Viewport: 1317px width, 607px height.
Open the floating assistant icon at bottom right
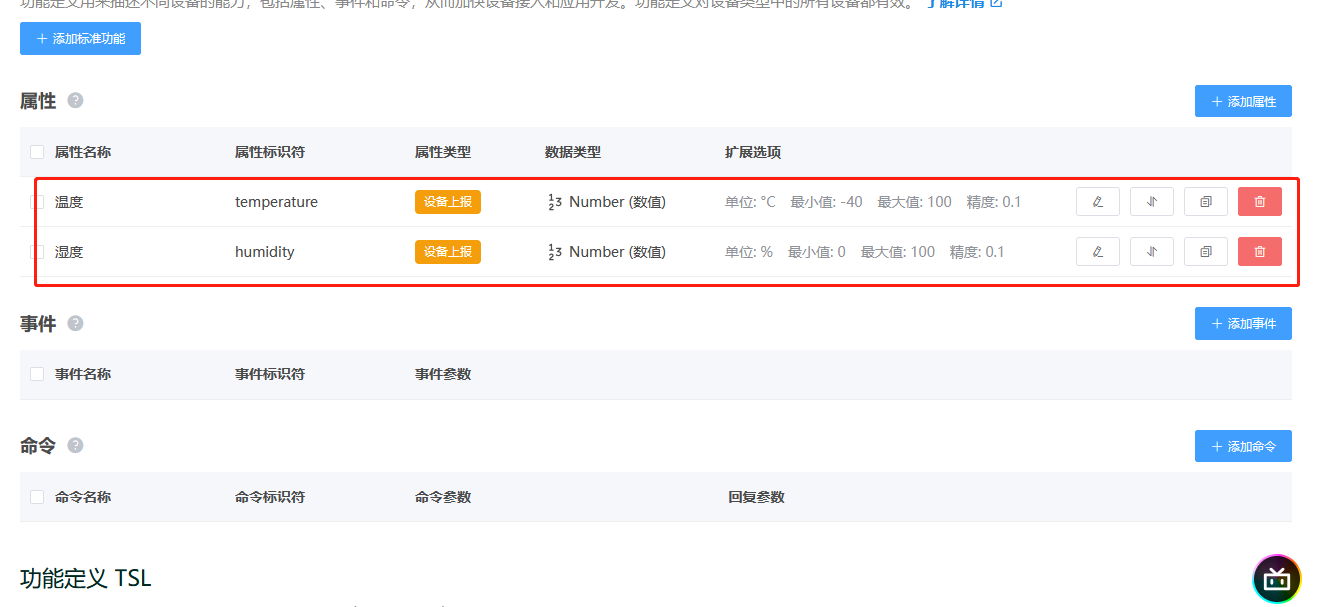pyautogui.click(x=1275, y=579)
